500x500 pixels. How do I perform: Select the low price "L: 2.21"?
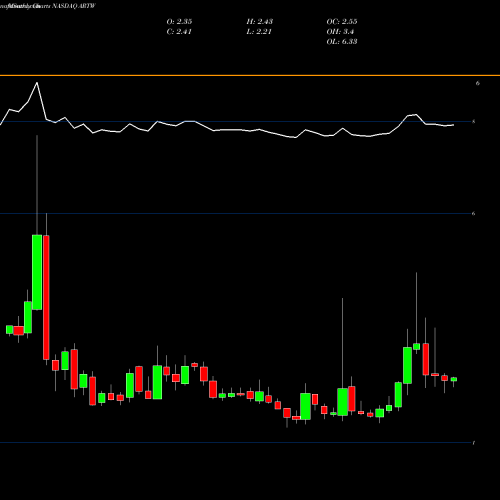pyautogui.click(x=259, y=32)
